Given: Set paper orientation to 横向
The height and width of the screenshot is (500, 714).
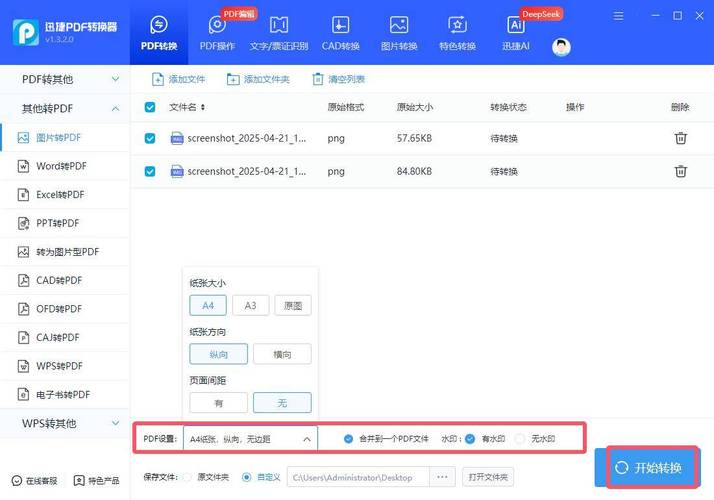Looking at the screenshot, I should click(x=282, y=354).
